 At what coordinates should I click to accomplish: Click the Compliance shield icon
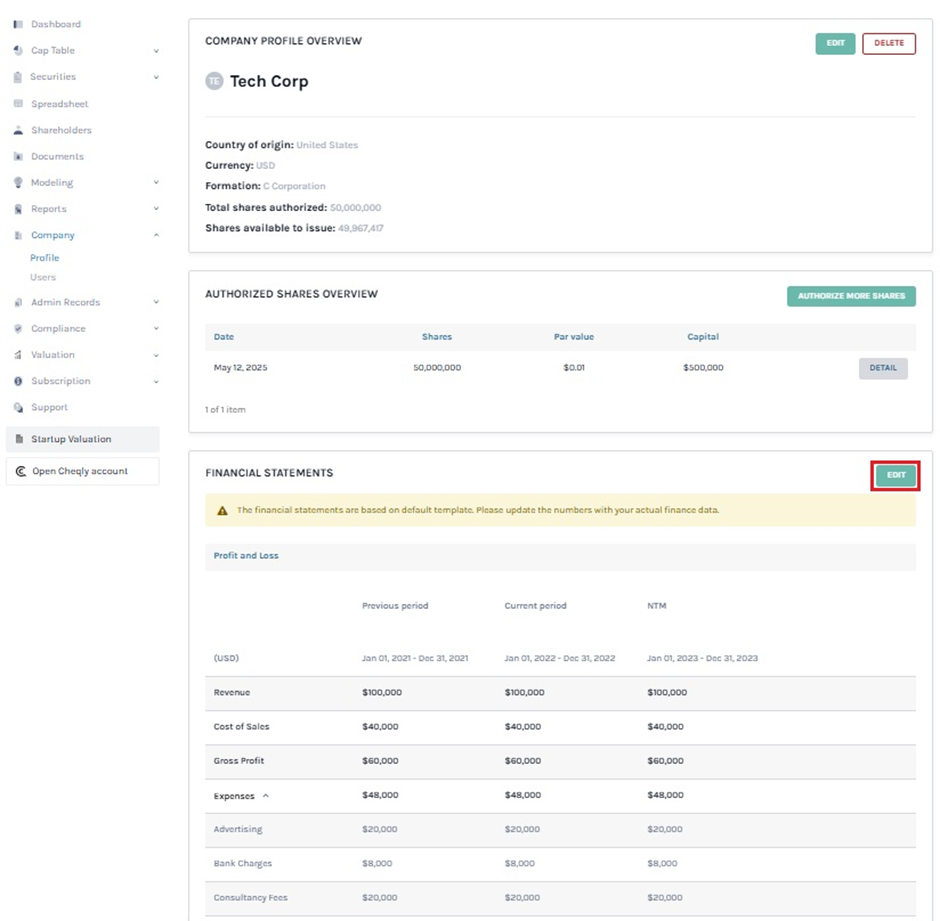pos(18,329)
